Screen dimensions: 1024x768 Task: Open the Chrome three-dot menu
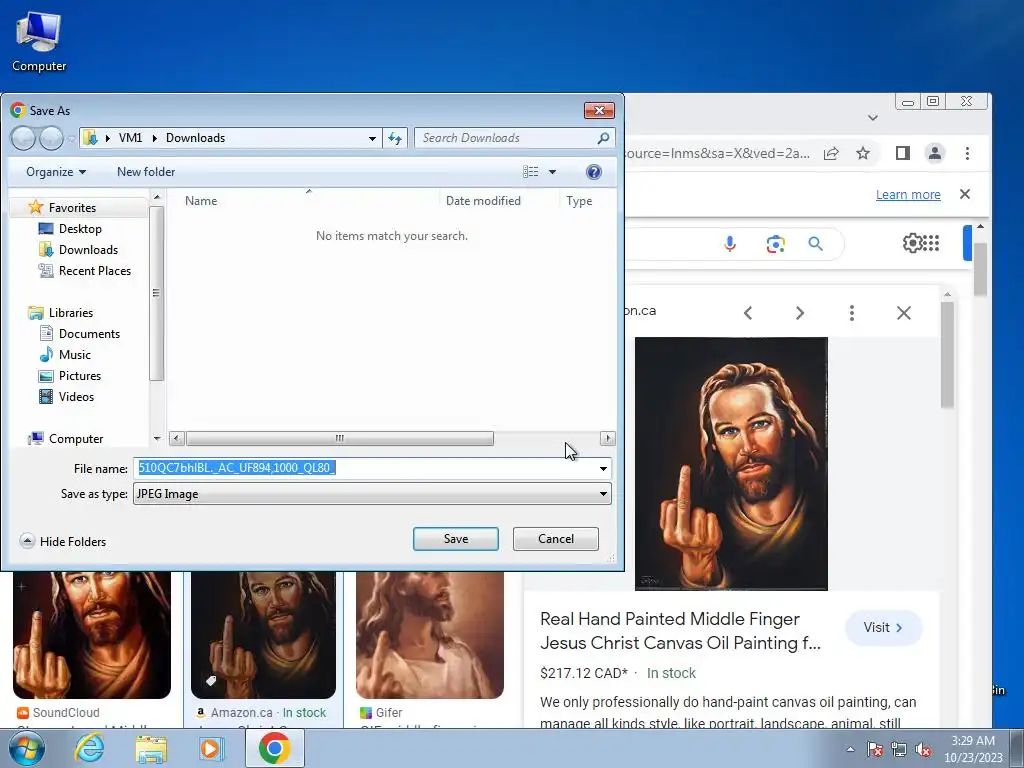coord(967,153)
